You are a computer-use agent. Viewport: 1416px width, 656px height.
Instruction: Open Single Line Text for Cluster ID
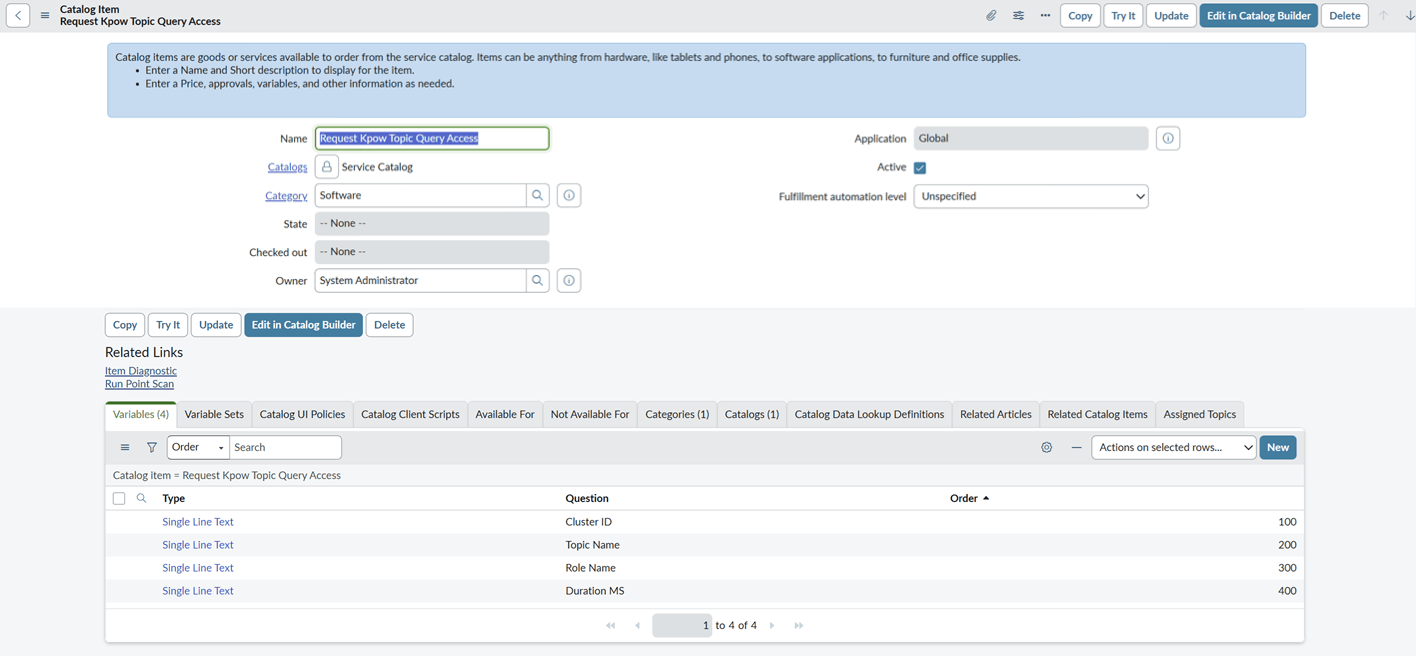coord(198,522)
